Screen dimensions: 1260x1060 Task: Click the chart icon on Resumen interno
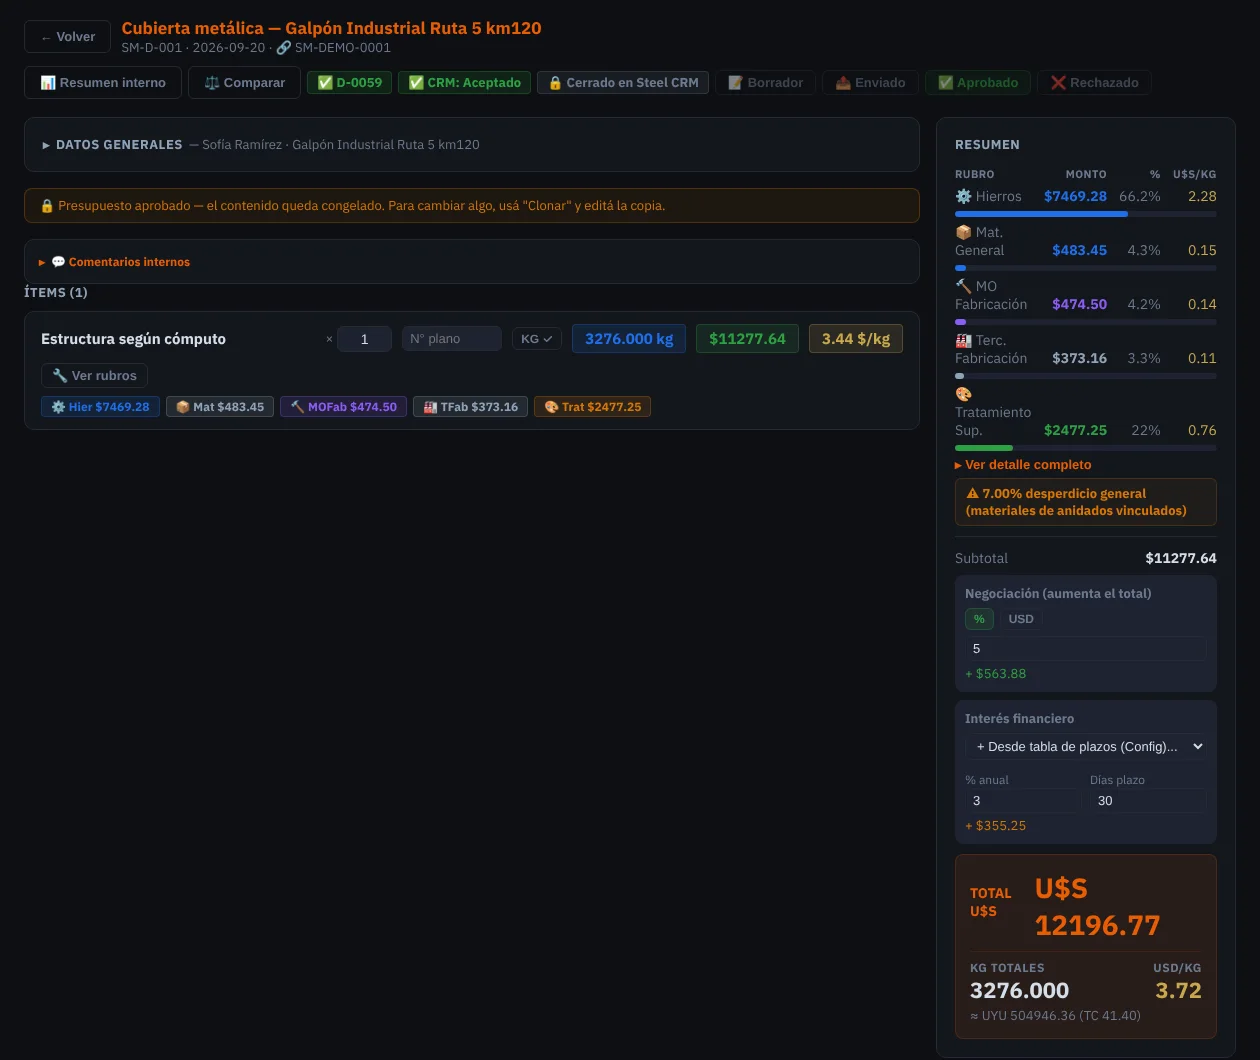pyautogui.click(x=48, y=83)
